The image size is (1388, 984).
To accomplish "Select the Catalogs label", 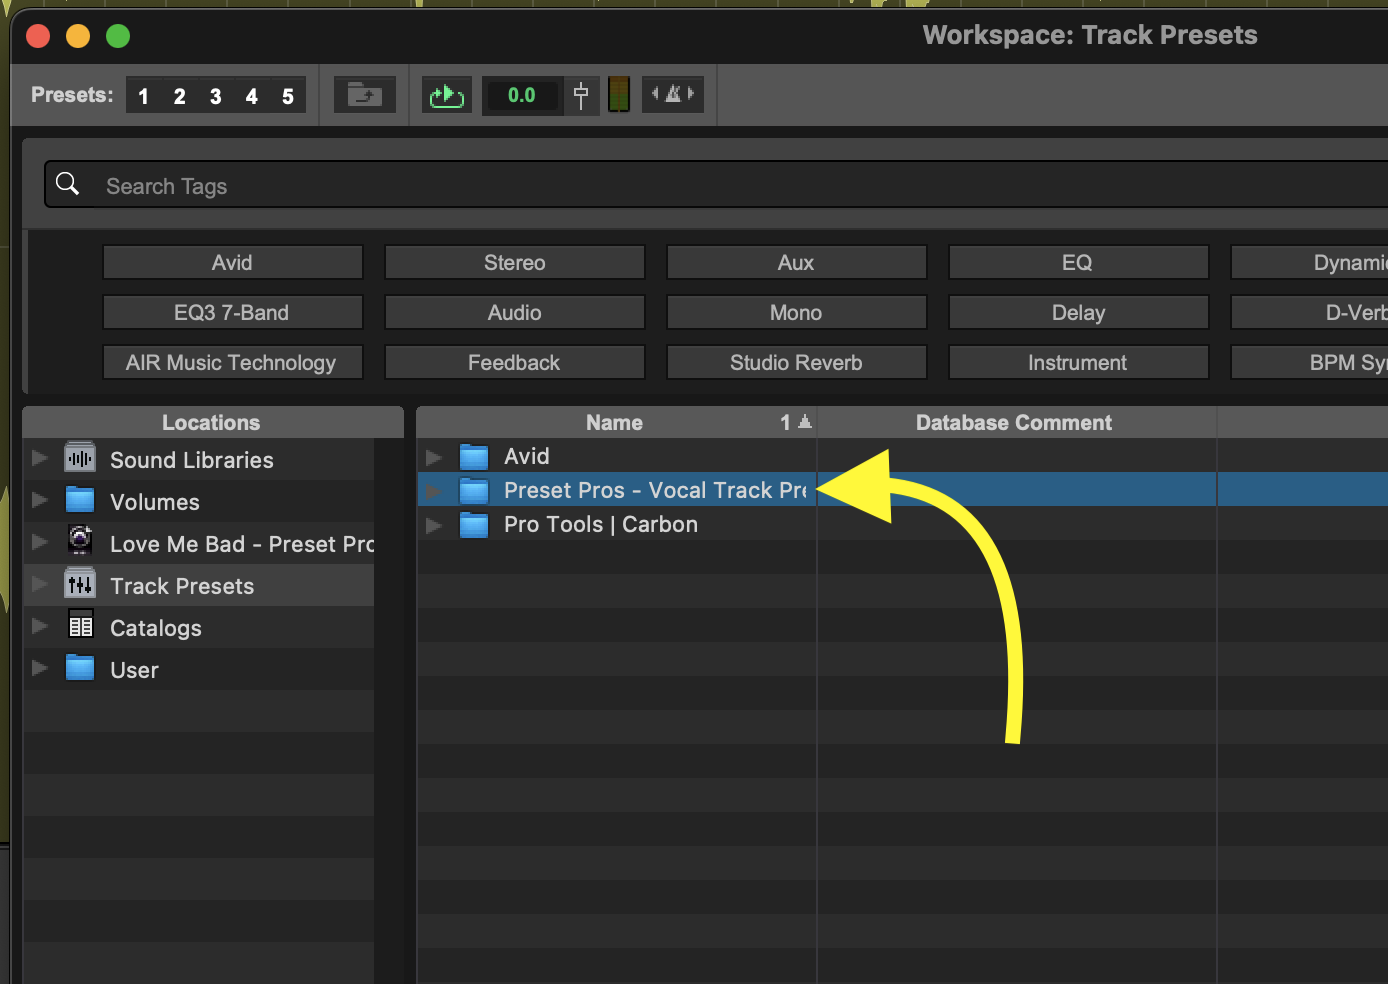I will [156, 628].
